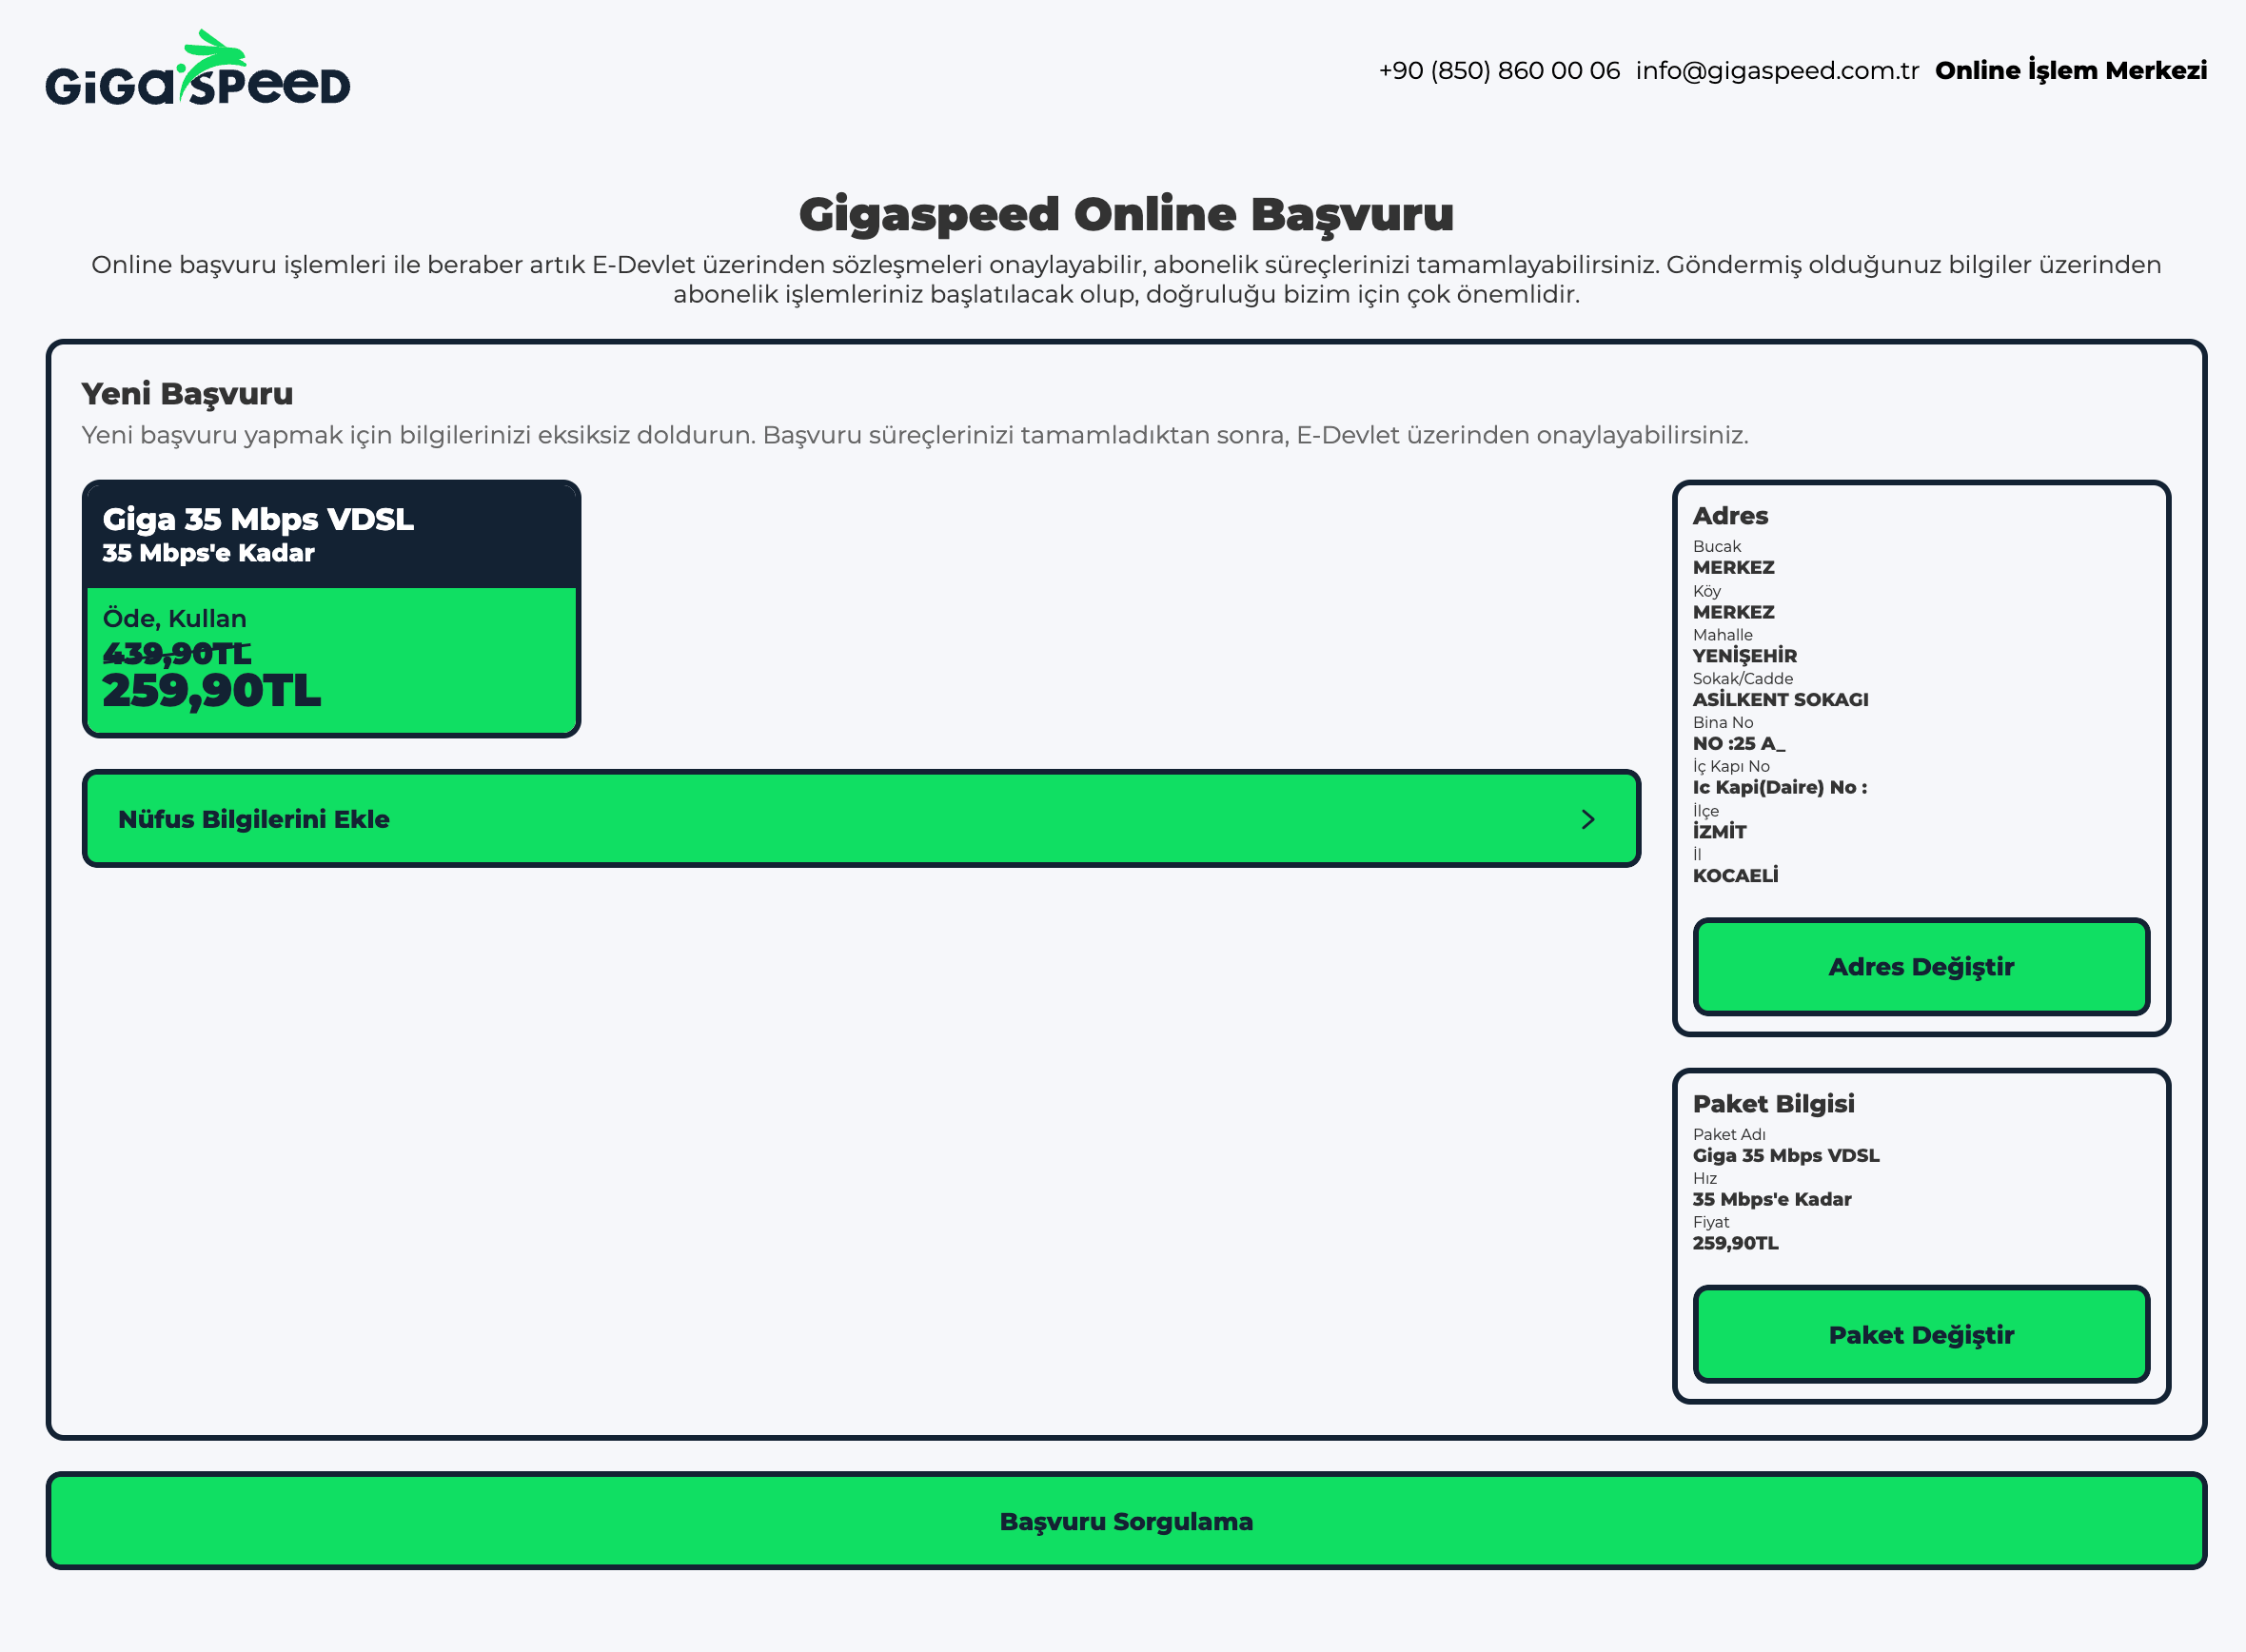The height and width of the screenshot is (1652, 2246).
Task: Click the Yeni Başvuru section title
Action: click(x=187, y=393)
